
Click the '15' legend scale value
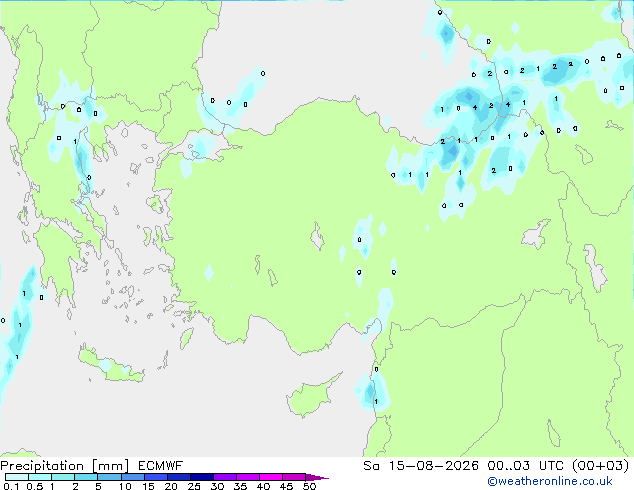148,486
